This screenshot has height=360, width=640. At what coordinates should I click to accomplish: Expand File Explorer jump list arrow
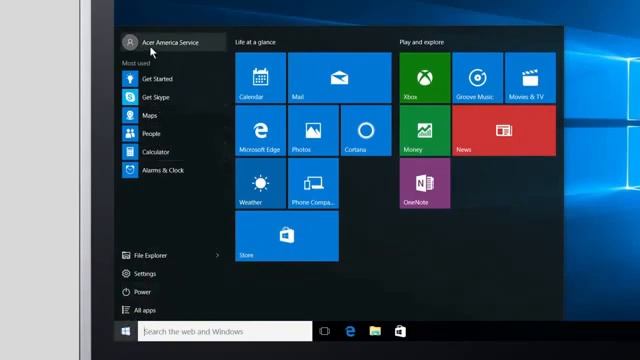(218, 256)
